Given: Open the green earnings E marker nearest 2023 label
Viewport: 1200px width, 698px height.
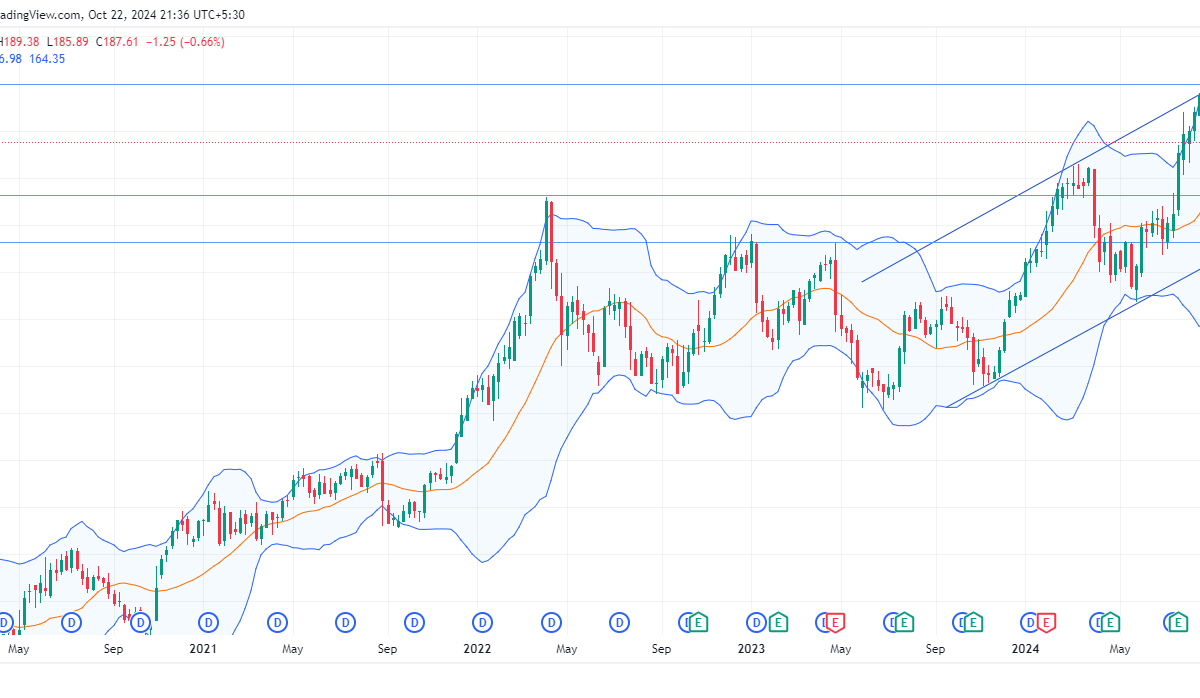Looking at the screenshot, I should (778, 623).
